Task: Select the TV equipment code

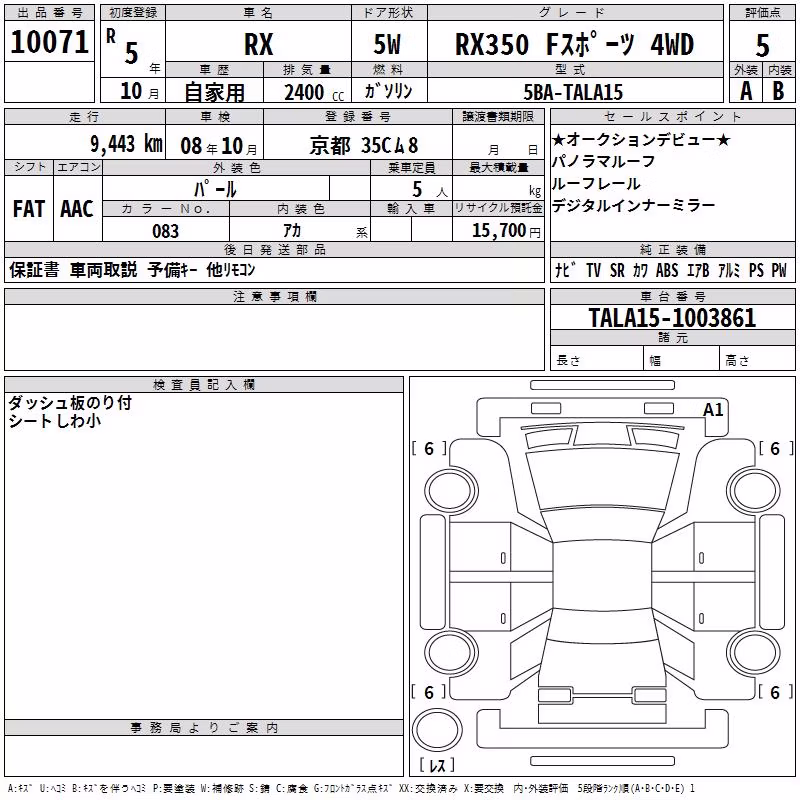Action: pos(593,270)
